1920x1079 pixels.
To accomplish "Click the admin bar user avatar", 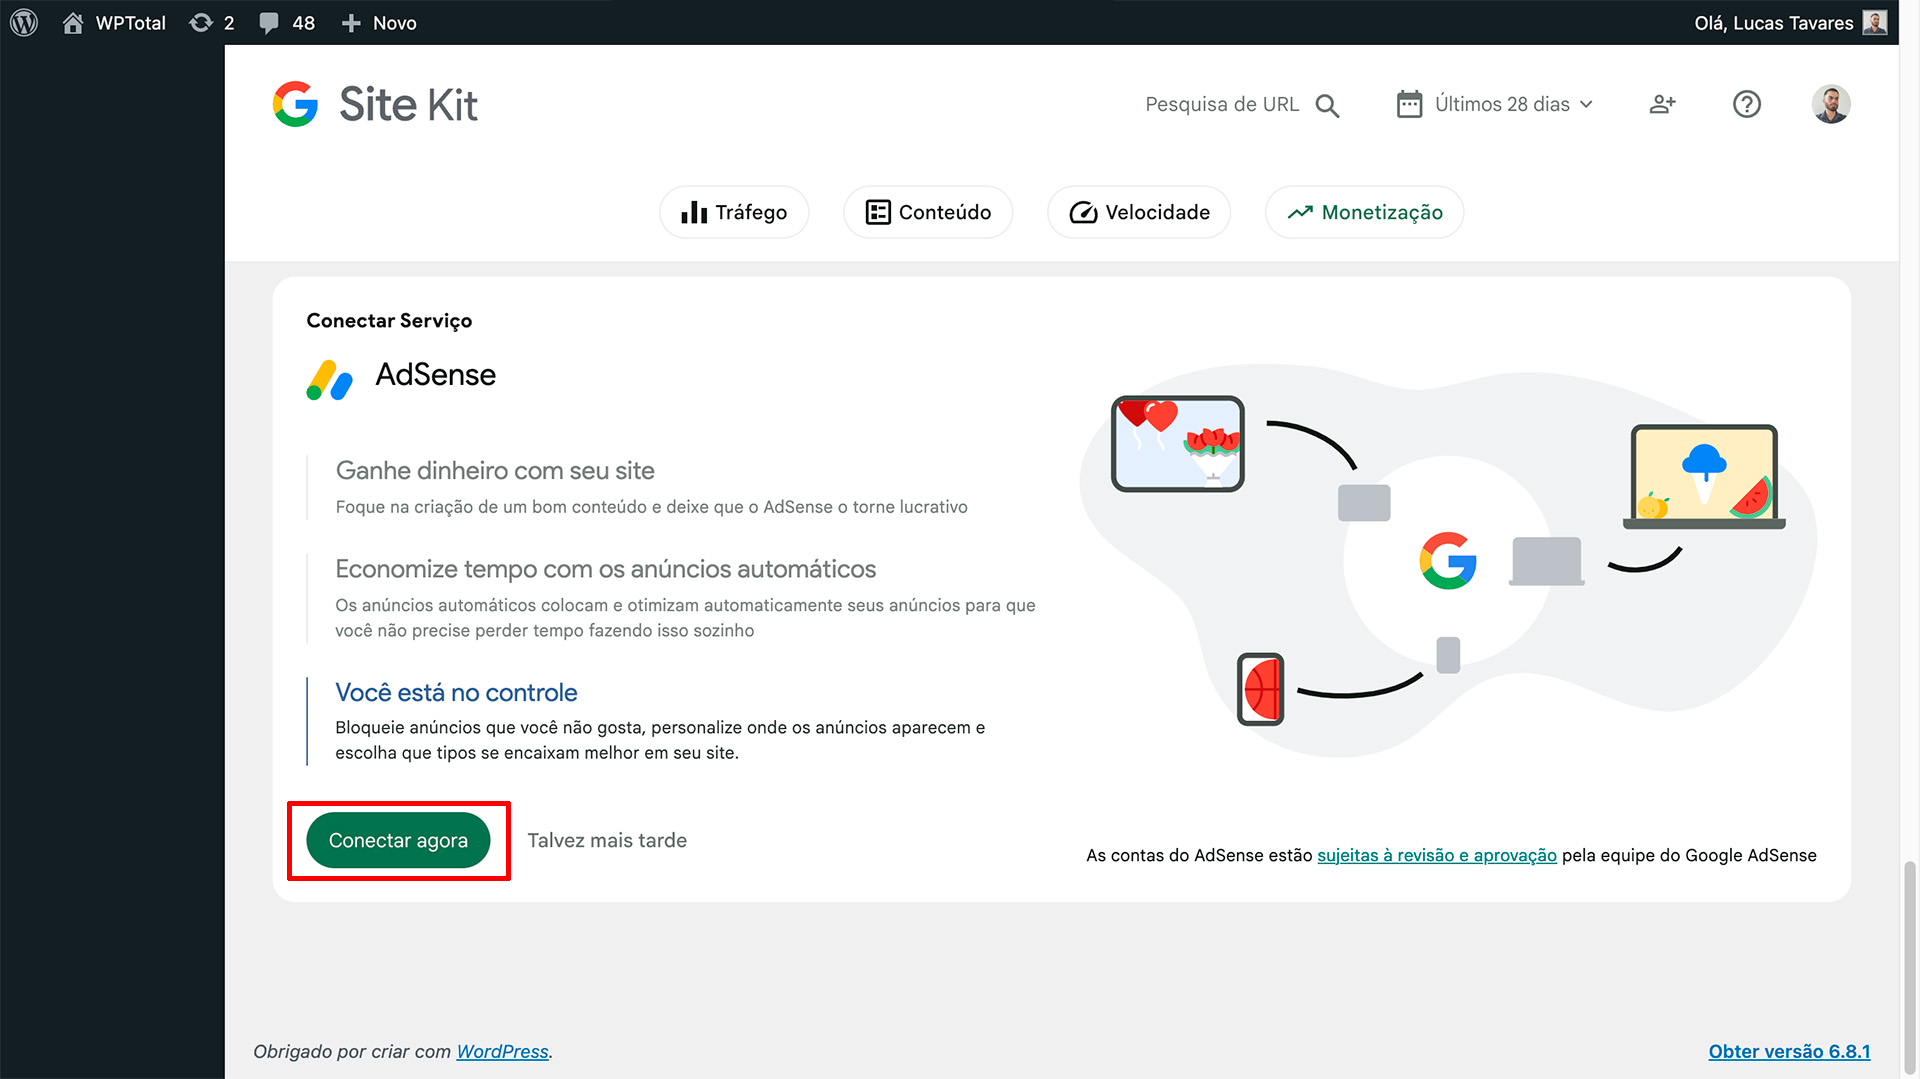I will point(1875,22).
